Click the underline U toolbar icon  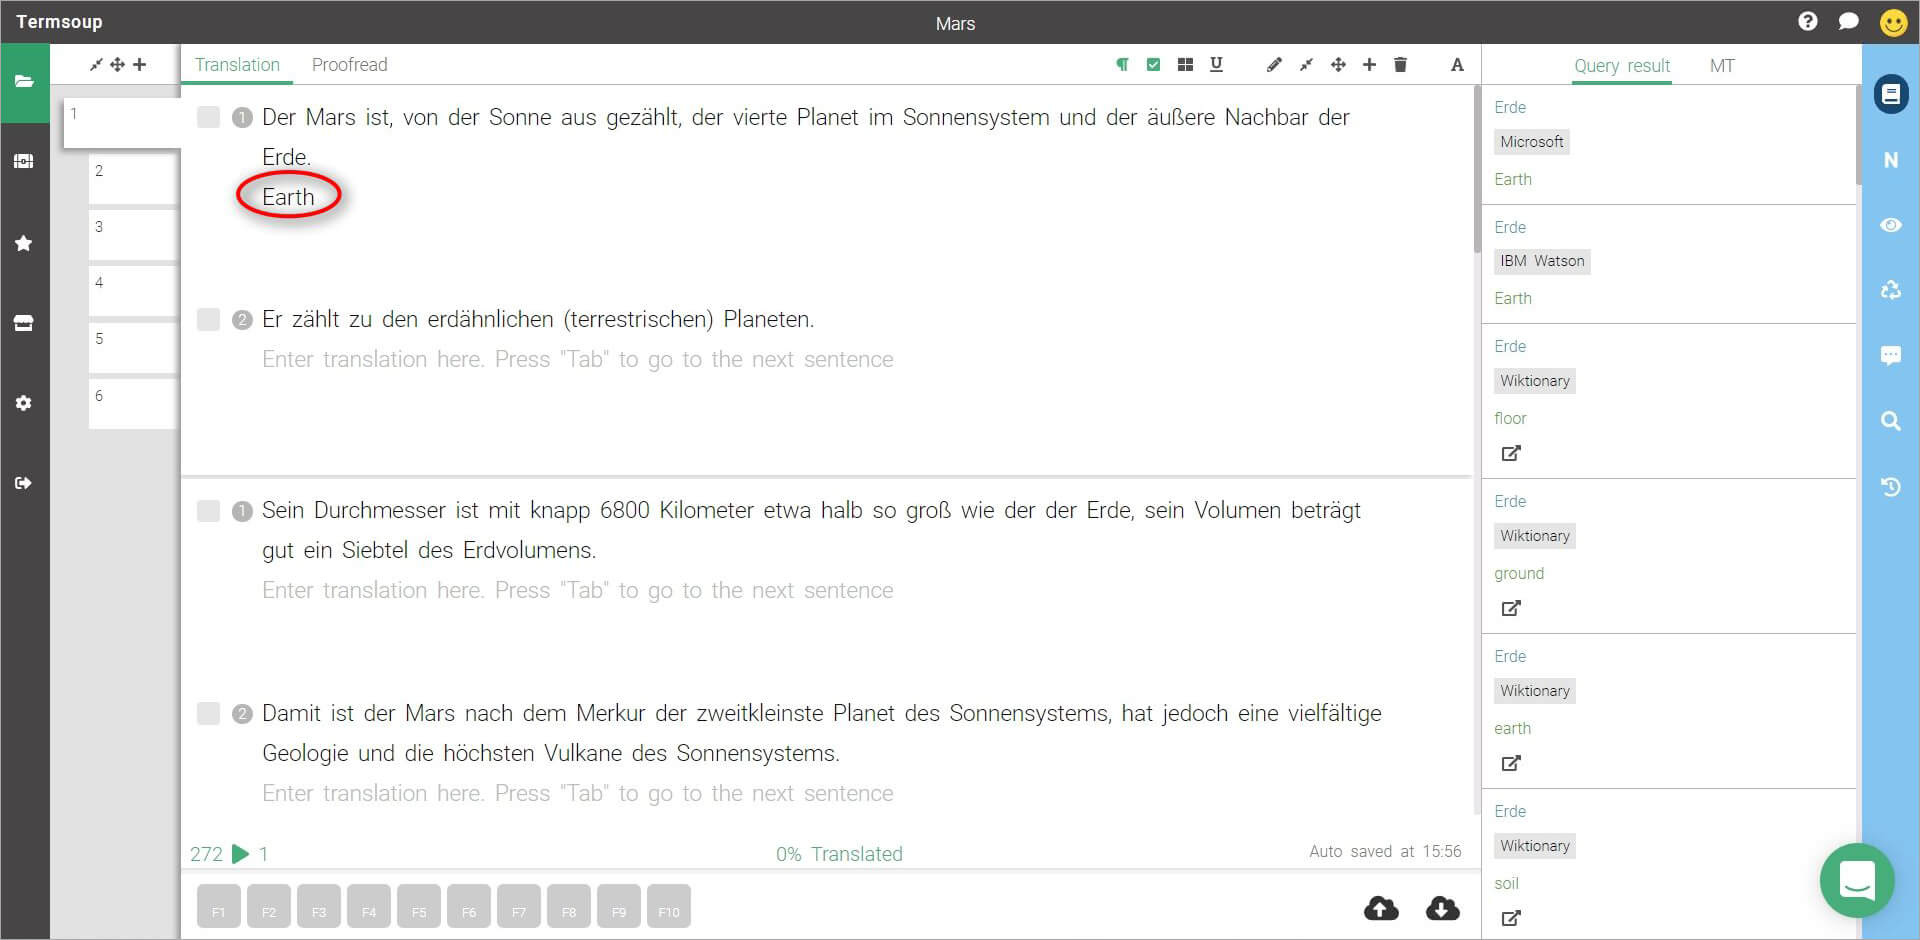click(x=1216, y=65)
